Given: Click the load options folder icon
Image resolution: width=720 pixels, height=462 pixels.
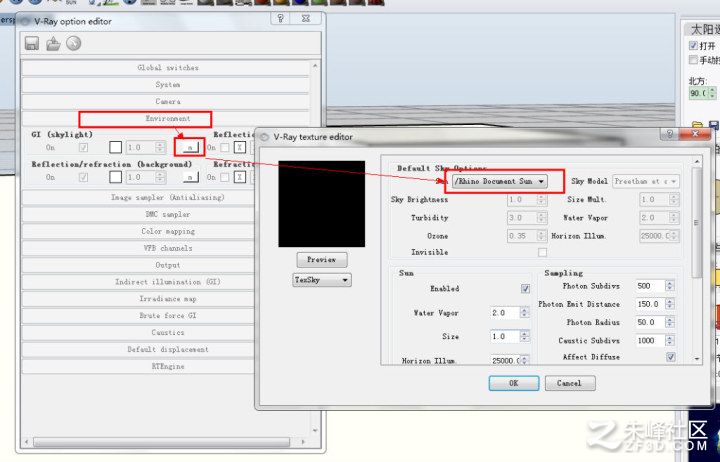Looking at the screenshot, I should tap(53, 44).
